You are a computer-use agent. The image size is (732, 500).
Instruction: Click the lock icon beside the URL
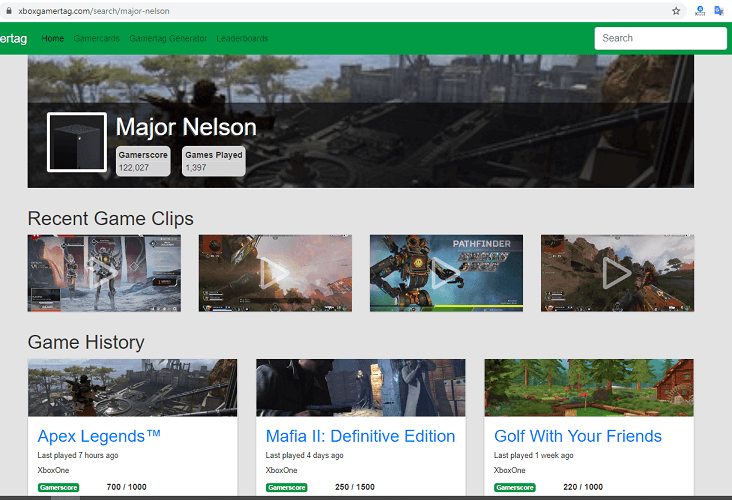point(9,11)
